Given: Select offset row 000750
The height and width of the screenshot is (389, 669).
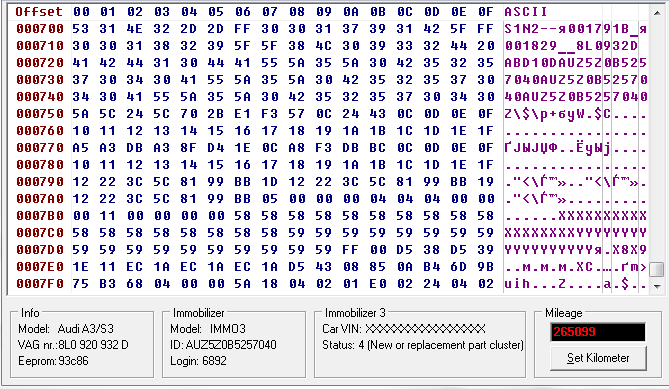Looking at the screenshot, I should click(x=40, y=114).
